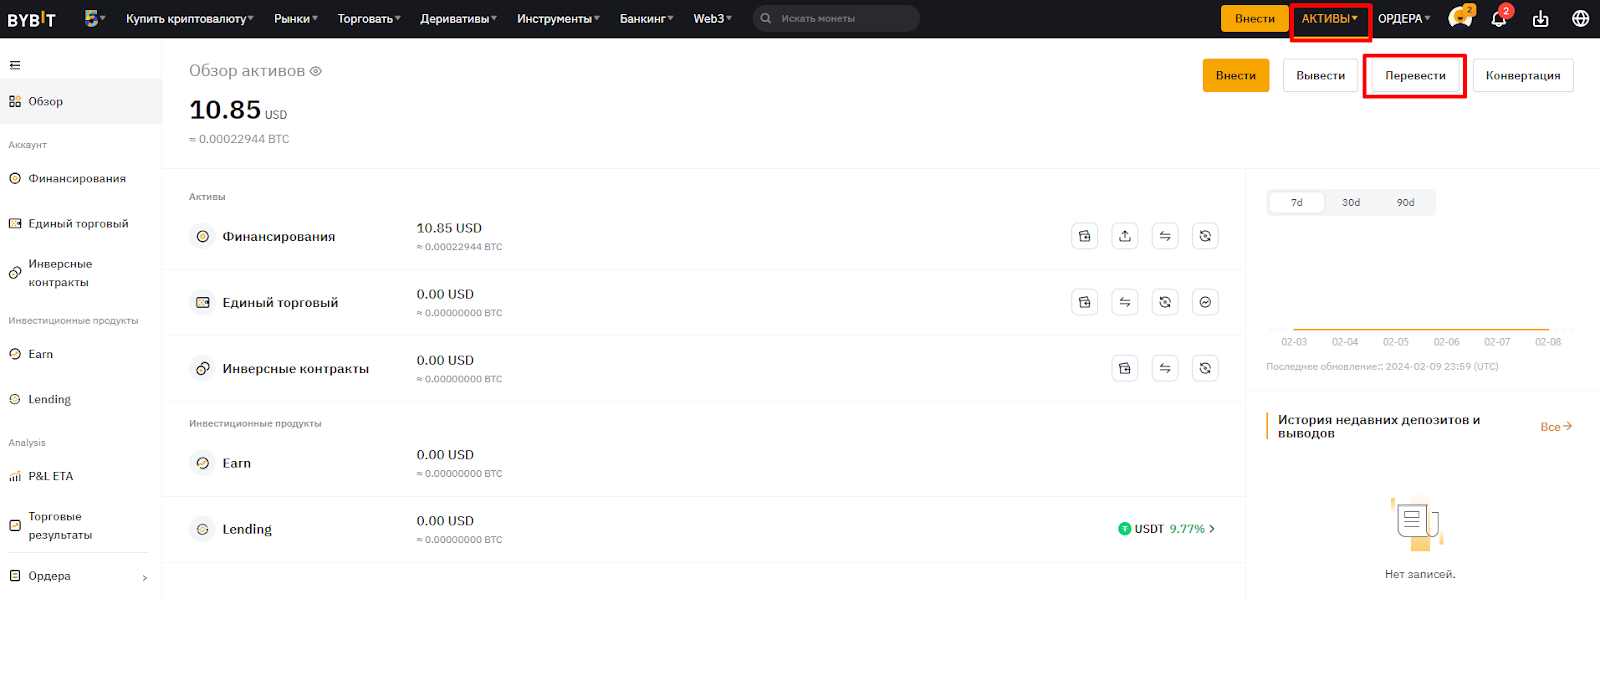Open Все link for deposit history

(x=1556, y=427)
